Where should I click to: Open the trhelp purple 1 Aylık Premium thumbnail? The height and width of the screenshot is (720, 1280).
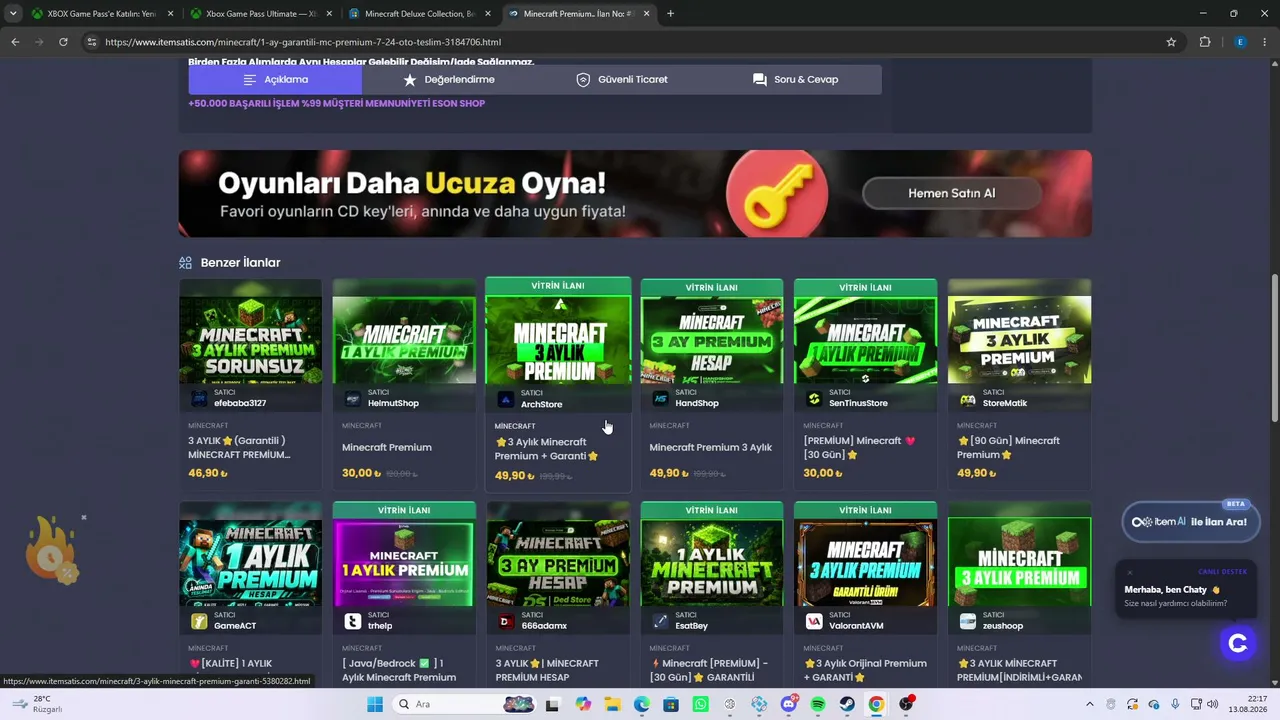click(x=404, y=563)
